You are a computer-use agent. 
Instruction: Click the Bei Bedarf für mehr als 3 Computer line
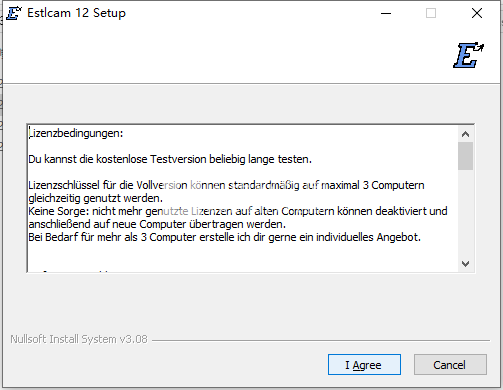[225, 237]
